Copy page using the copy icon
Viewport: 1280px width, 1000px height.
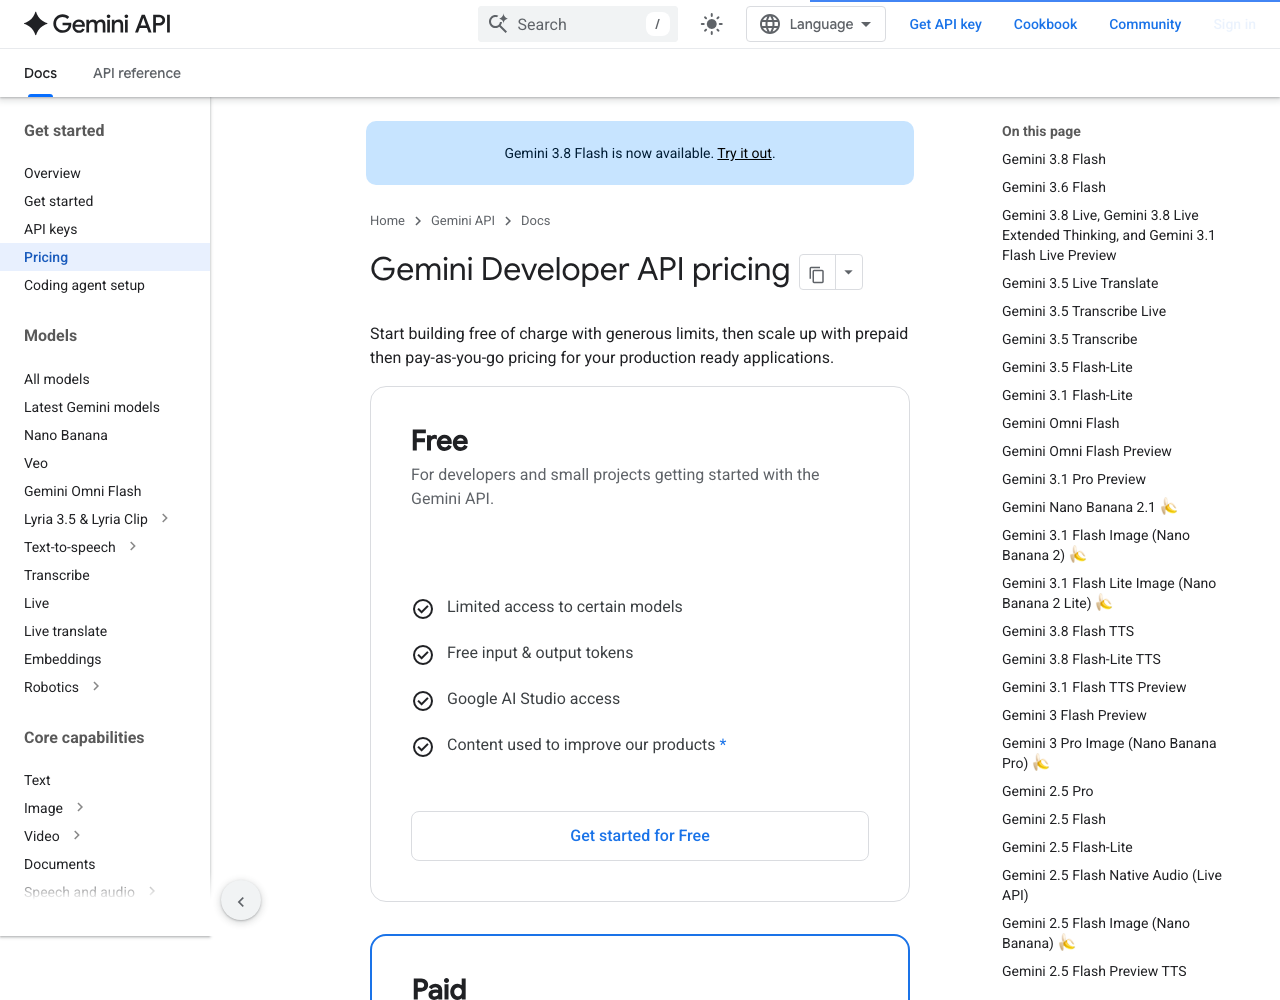817,273
